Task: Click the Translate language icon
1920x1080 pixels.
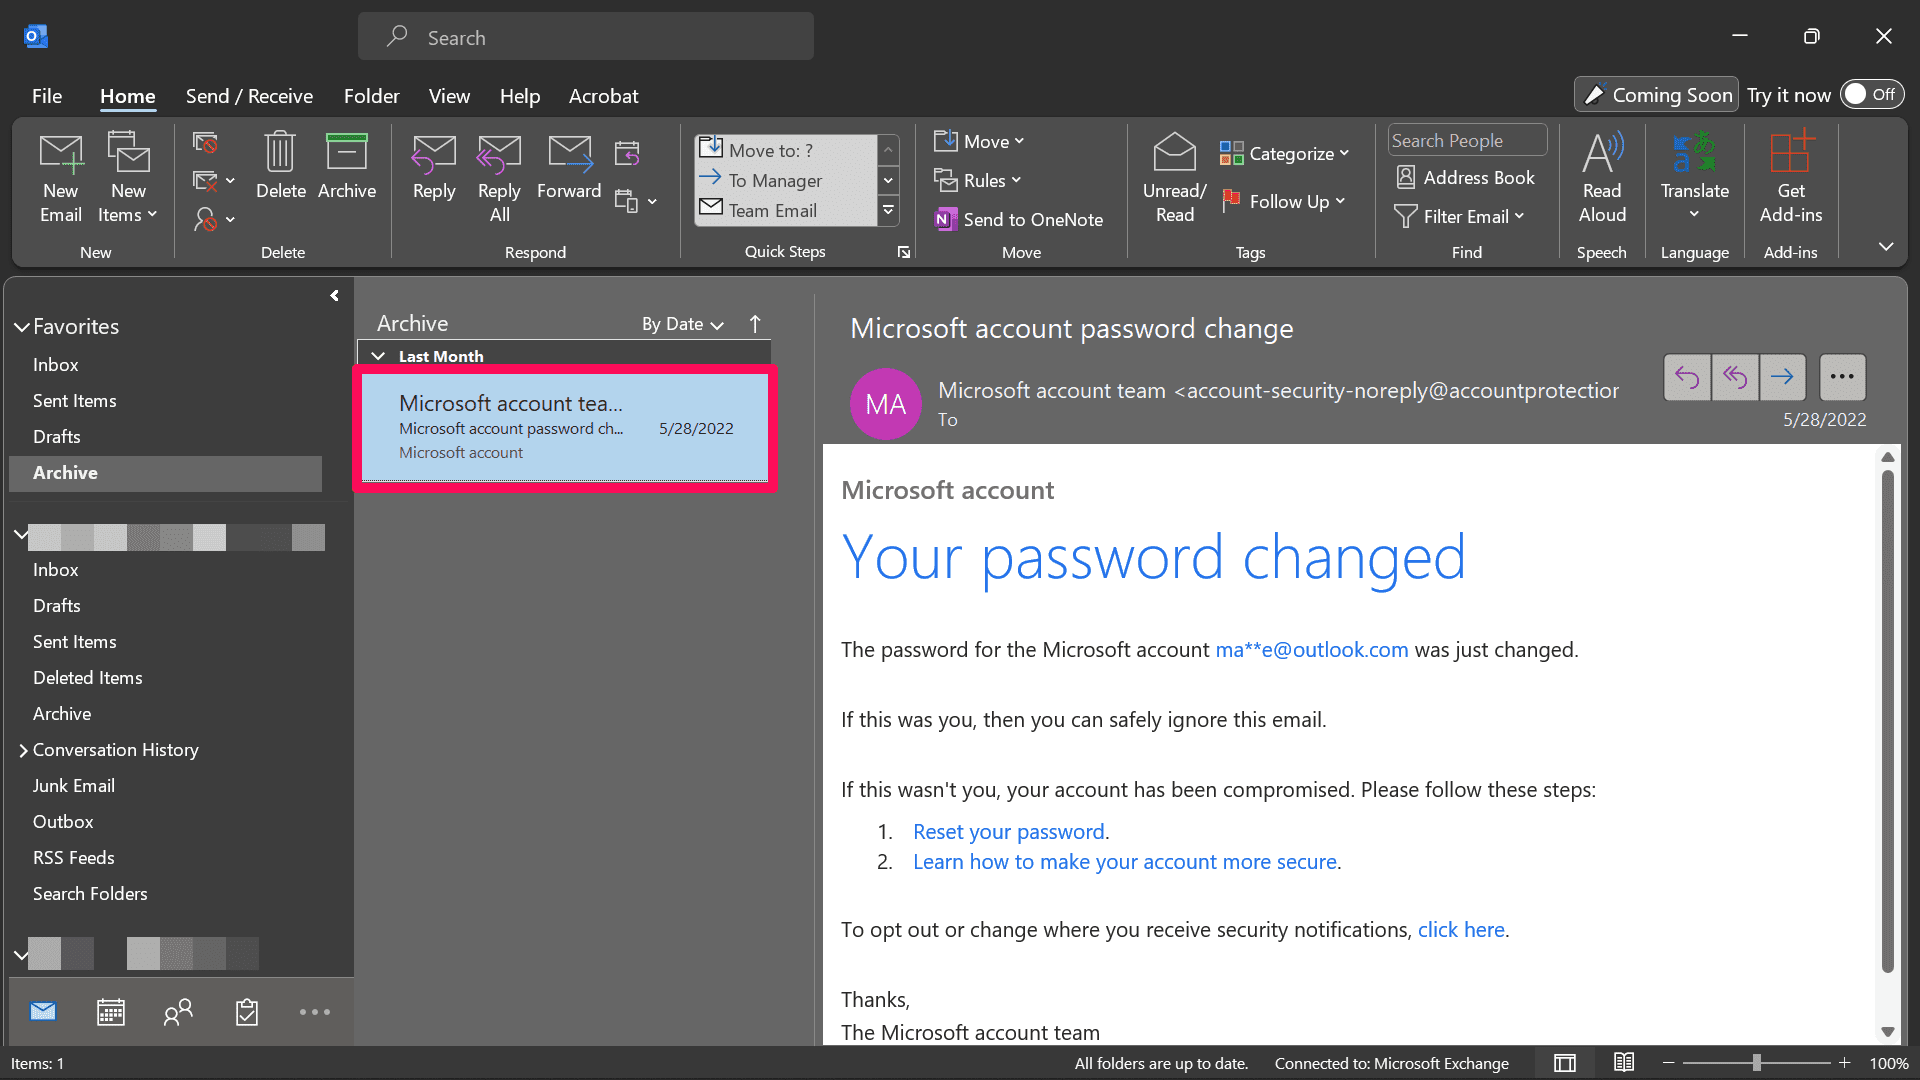Action: [1694, 153]
